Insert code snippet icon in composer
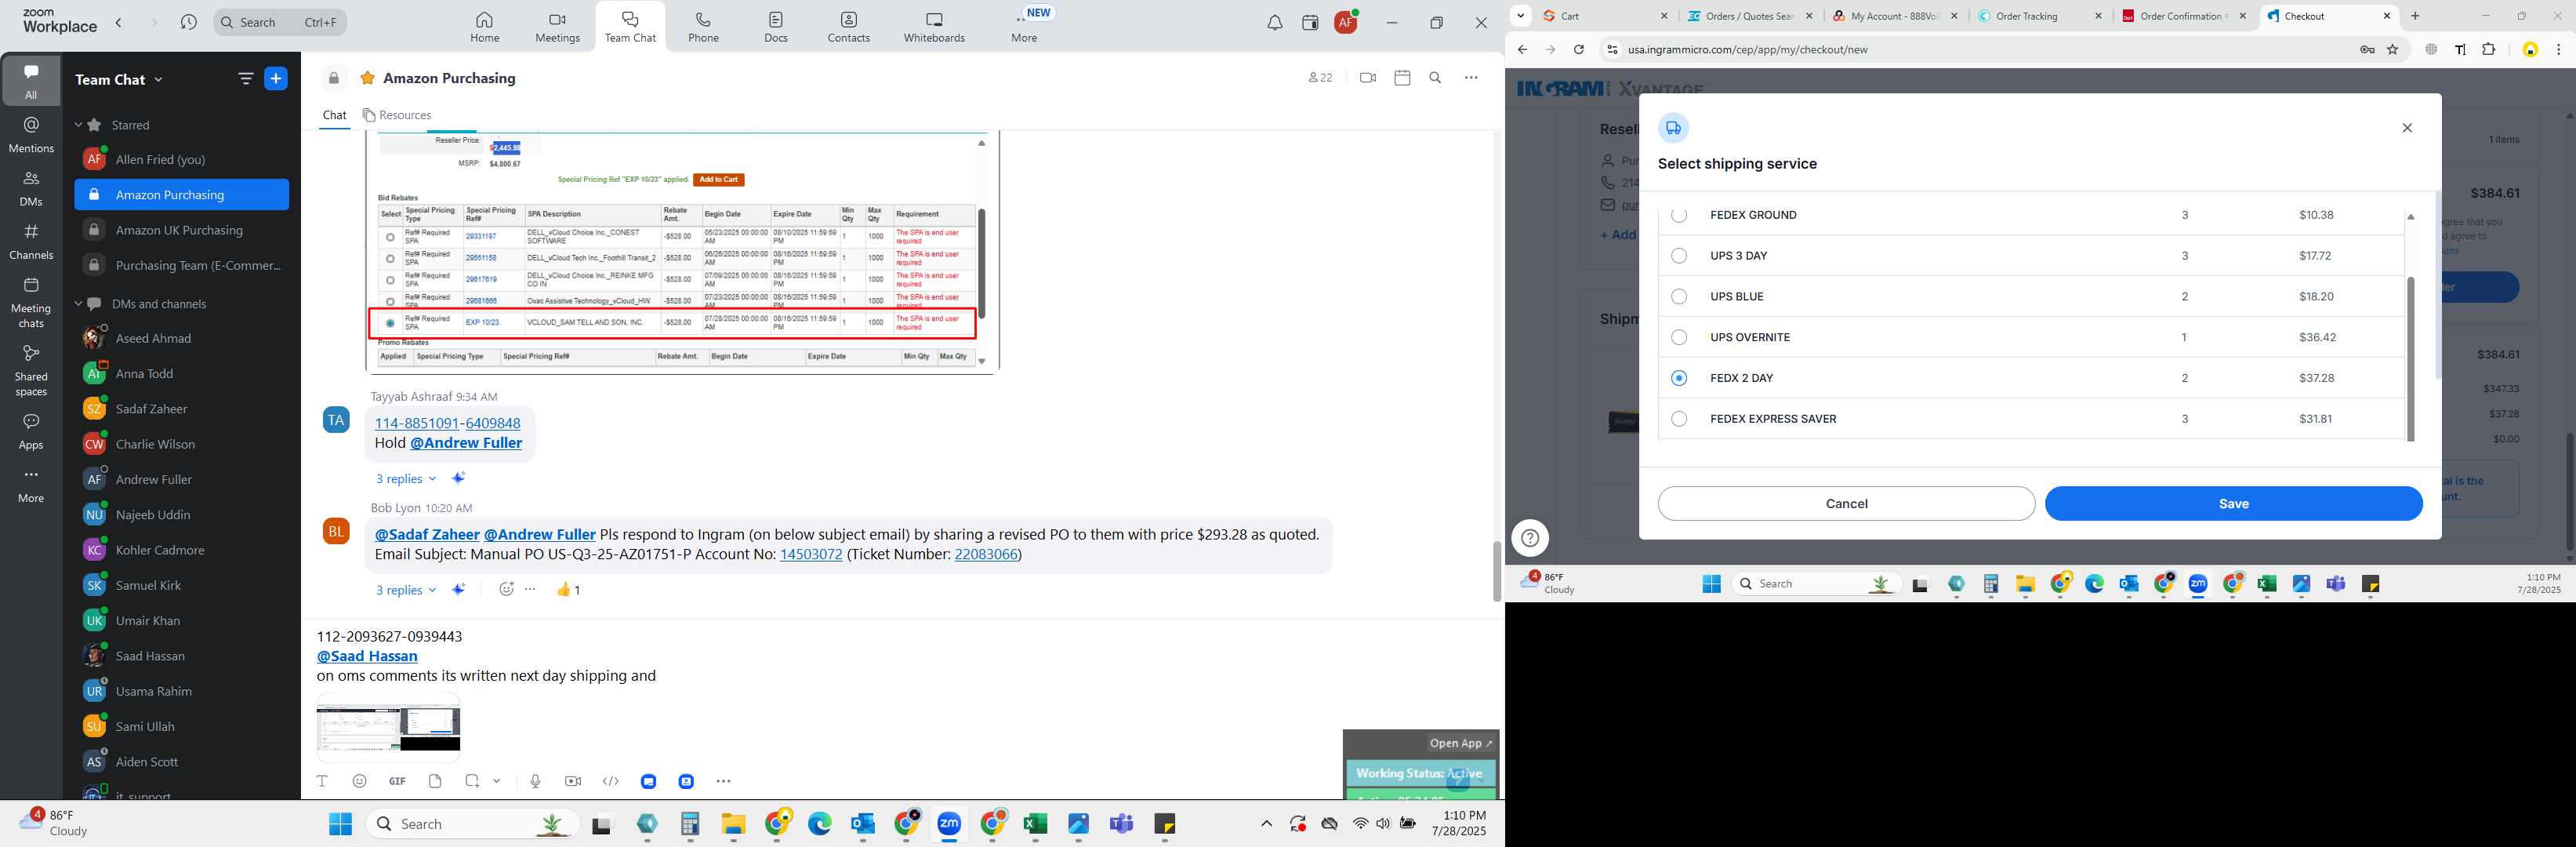 coord(611,781)
